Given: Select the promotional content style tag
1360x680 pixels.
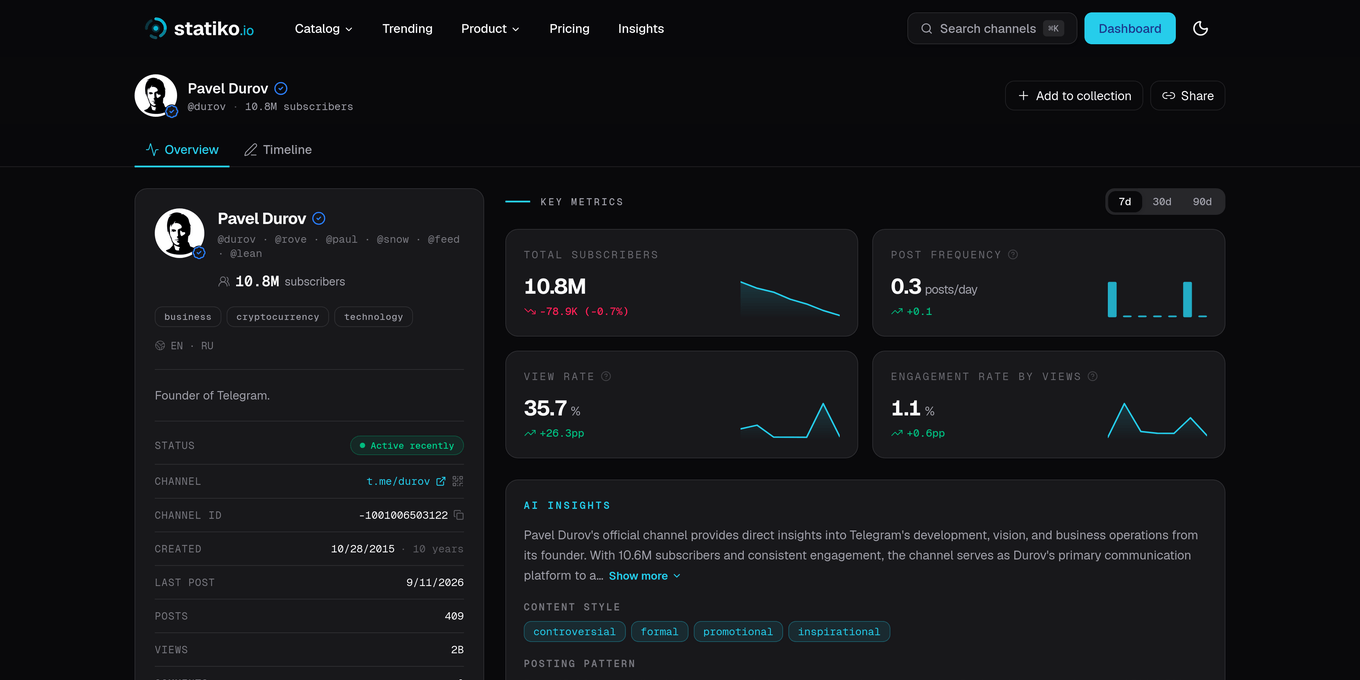Looking at the screenshot, I should point(738,632).
